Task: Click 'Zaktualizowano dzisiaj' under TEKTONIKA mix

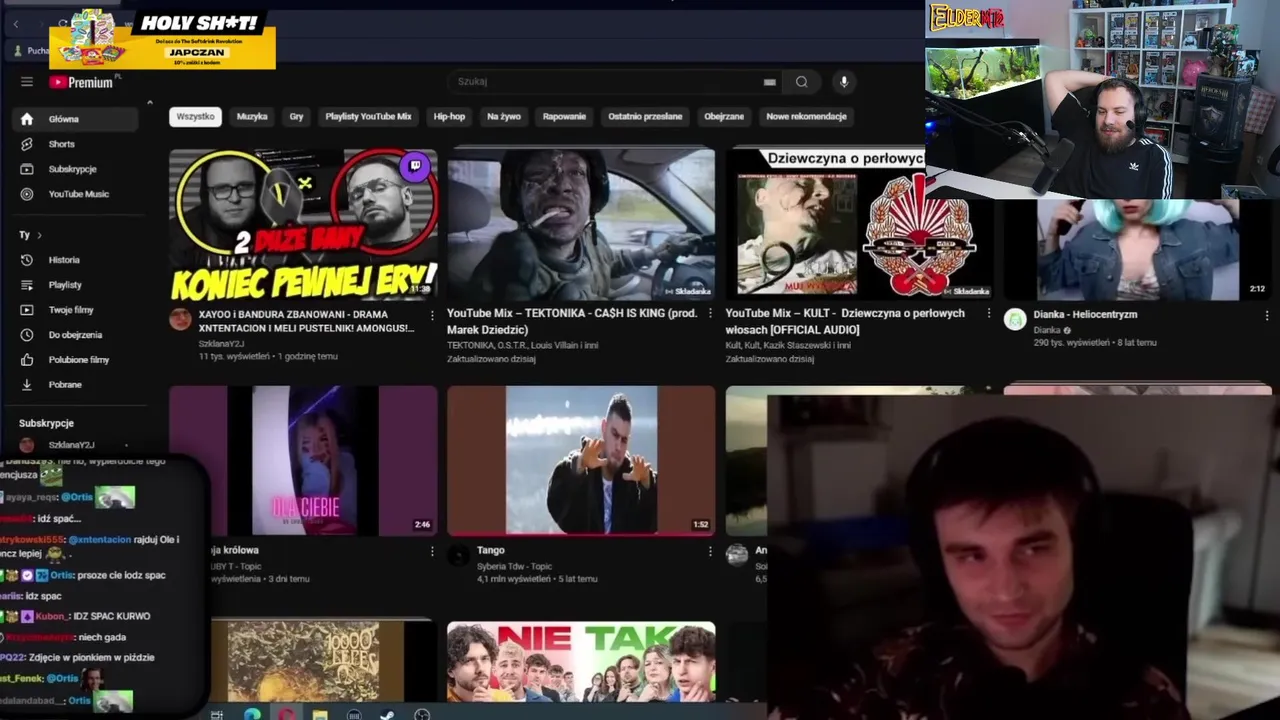Action: pyautogui.click(x=491, y=359)
